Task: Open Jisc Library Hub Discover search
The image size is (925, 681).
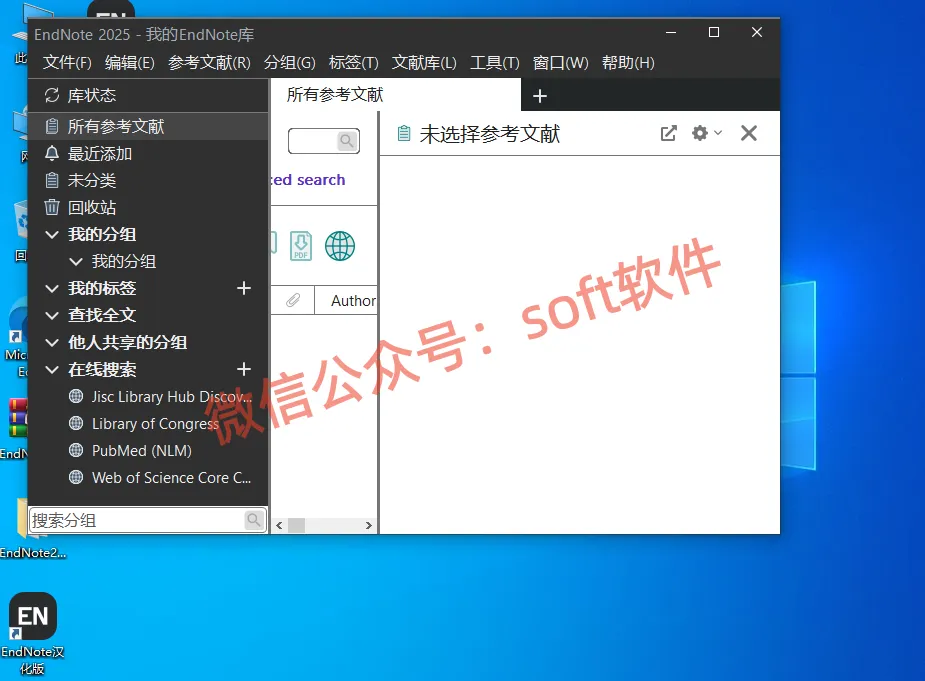Action: click(160, 397)
